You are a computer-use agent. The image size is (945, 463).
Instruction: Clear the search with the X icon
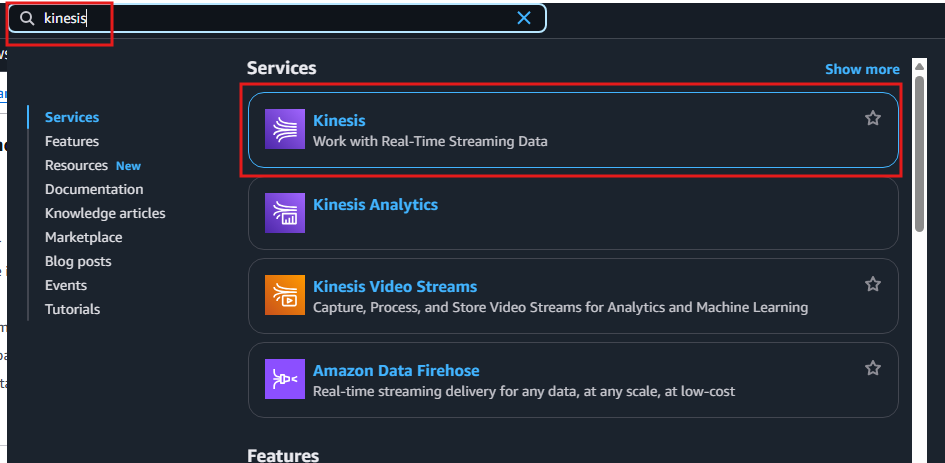524,18
